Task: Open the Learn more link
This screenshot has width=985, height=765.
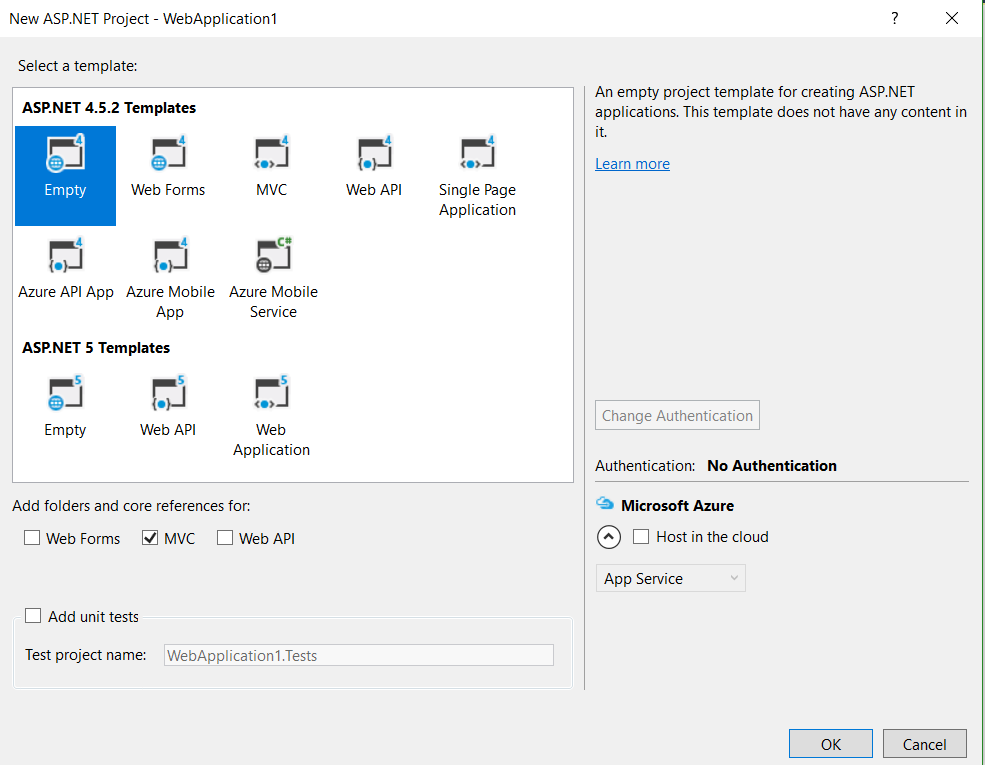Action: click(x=632, y=164)
